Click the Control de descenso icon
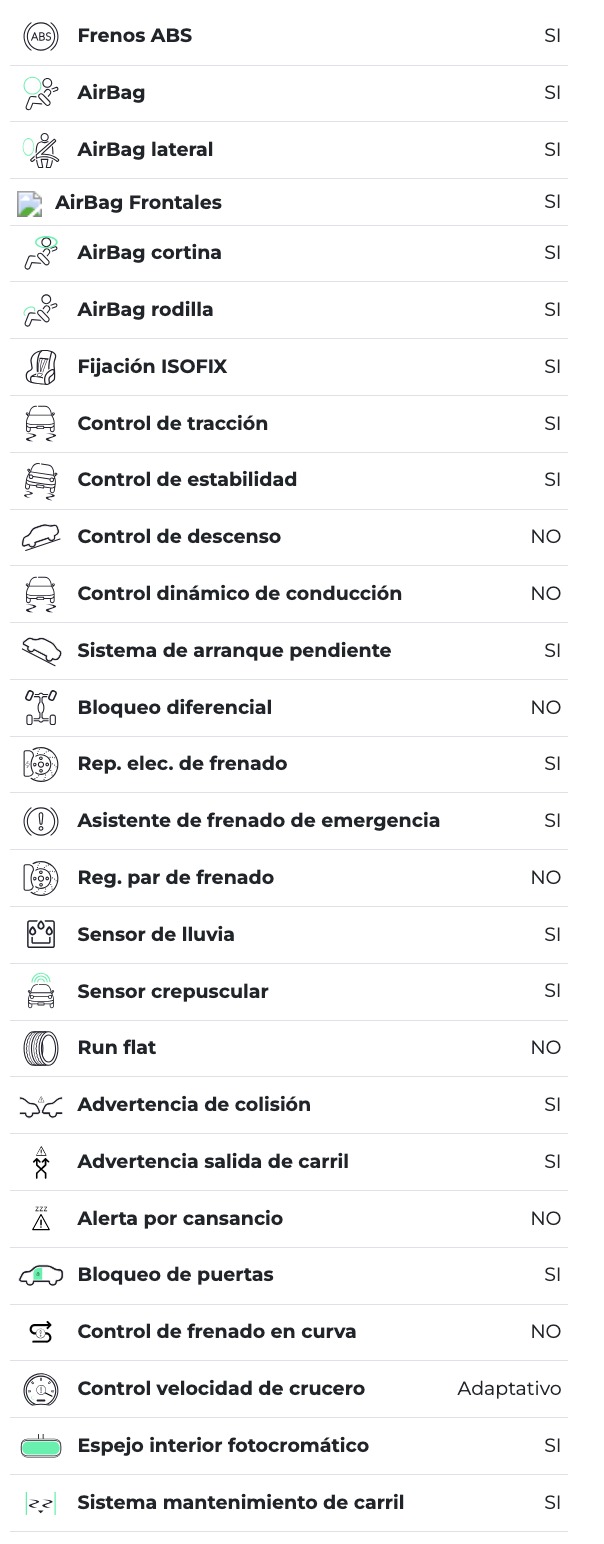The height and width of the screenshot is (1544, 604). click(x=40, y=537)
